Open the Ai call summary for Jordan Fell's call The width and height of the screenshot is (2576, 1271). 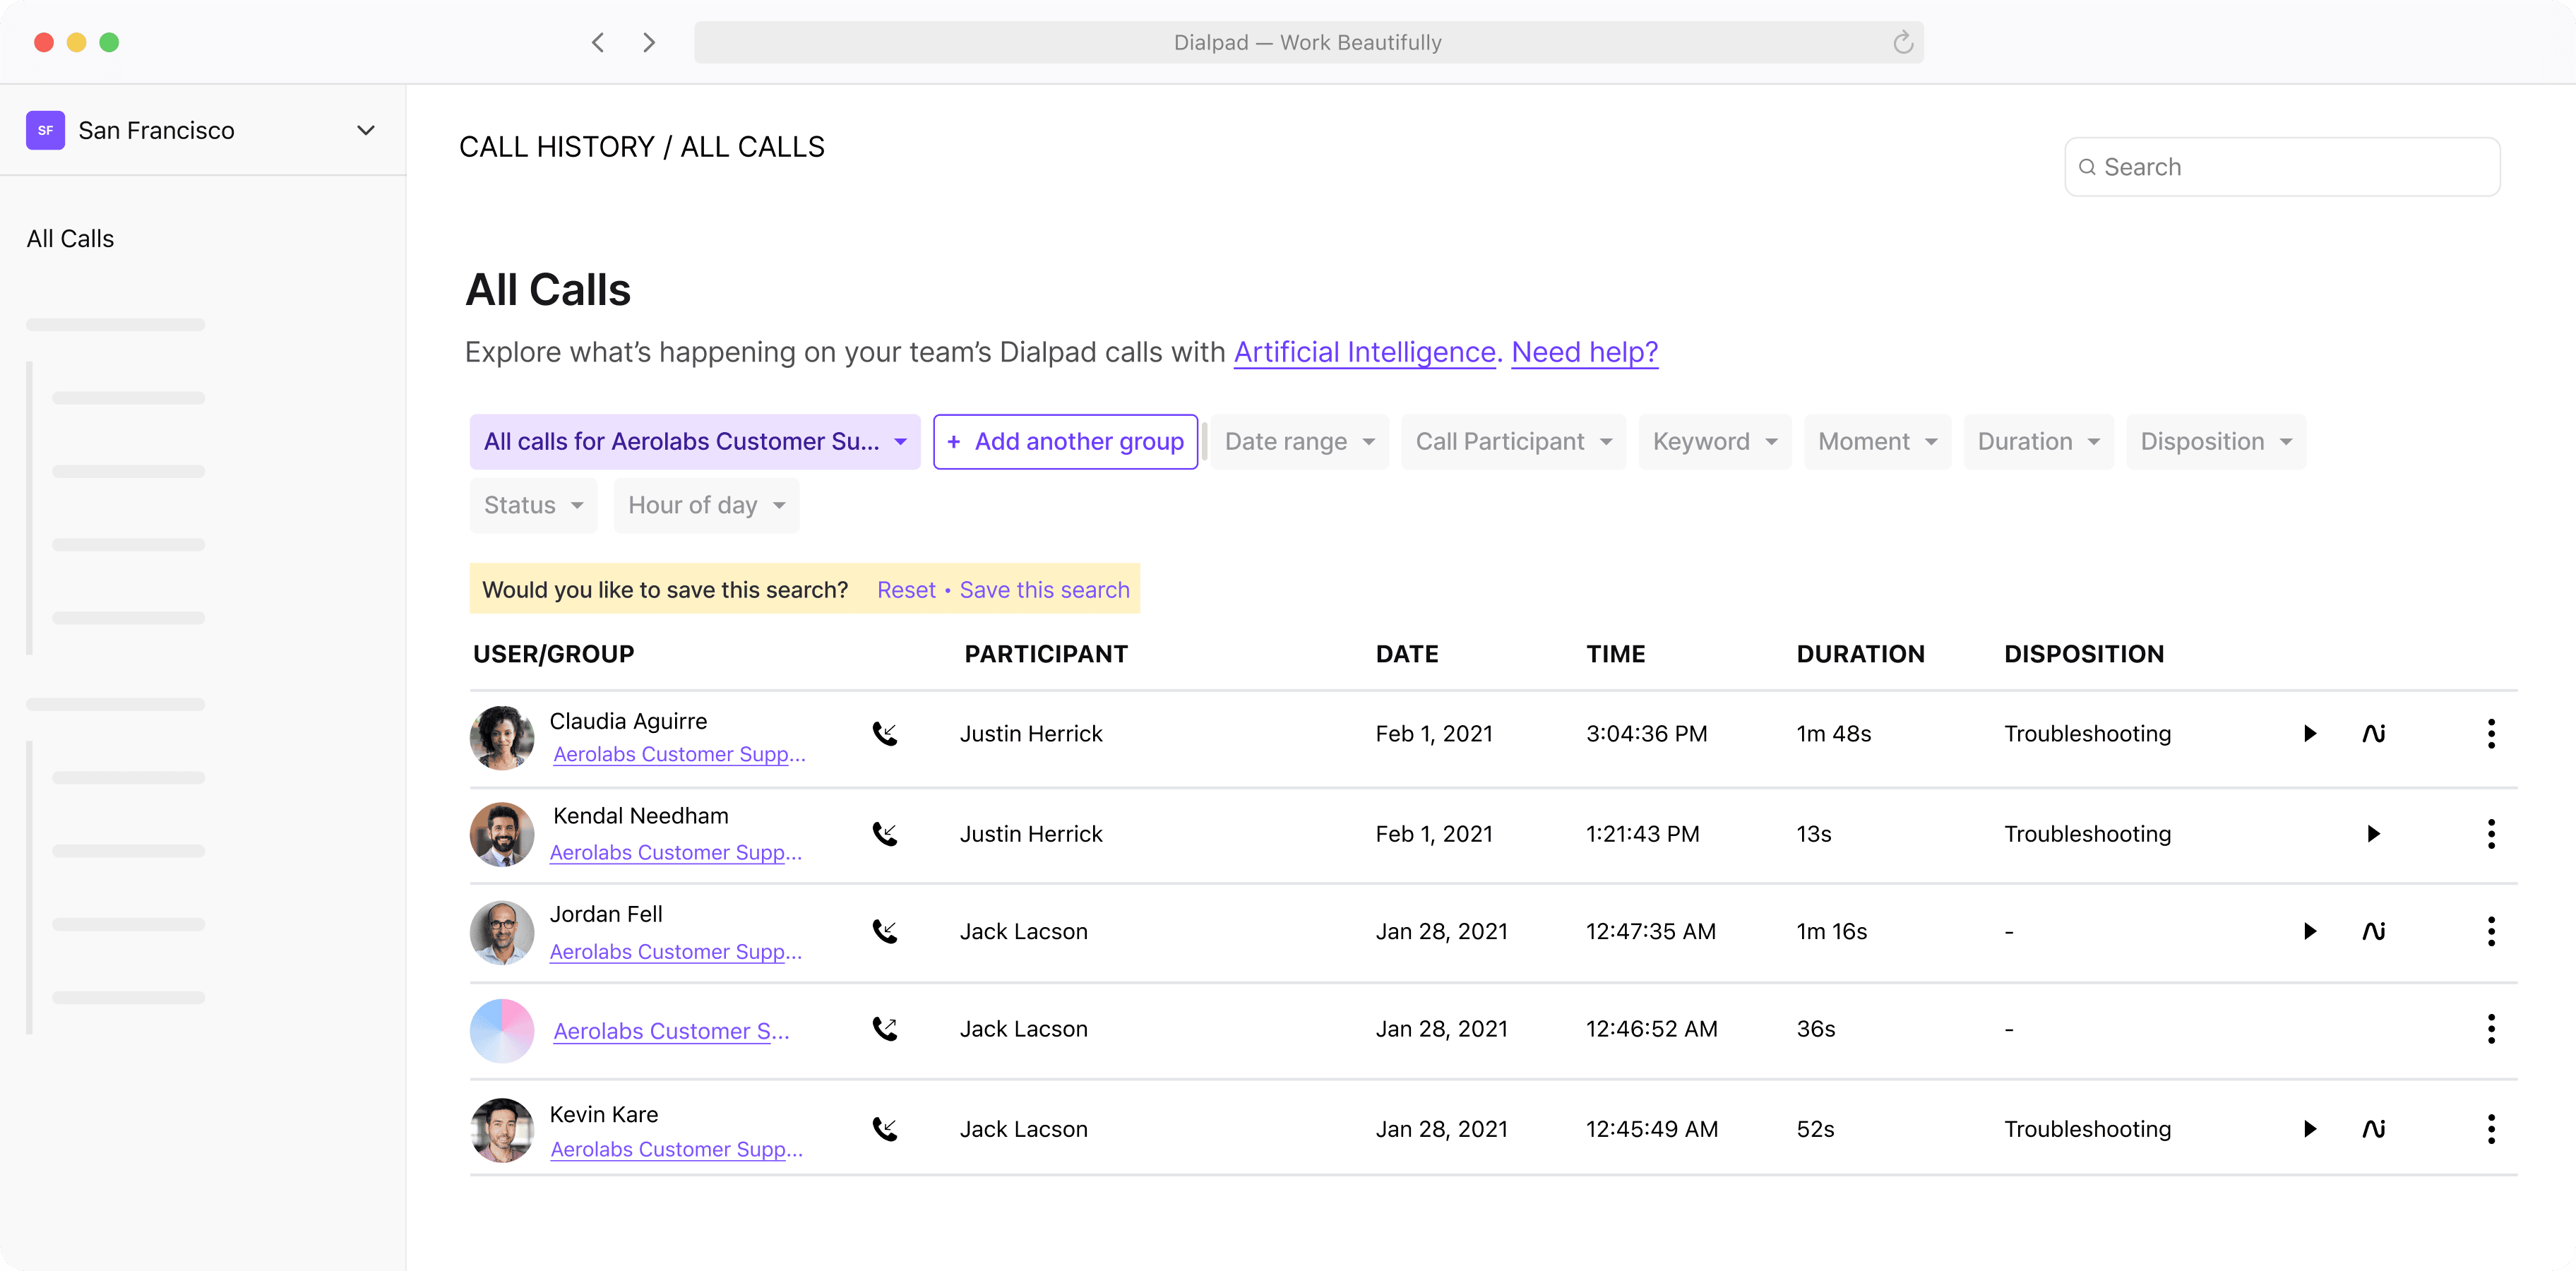click(2375, 931)
